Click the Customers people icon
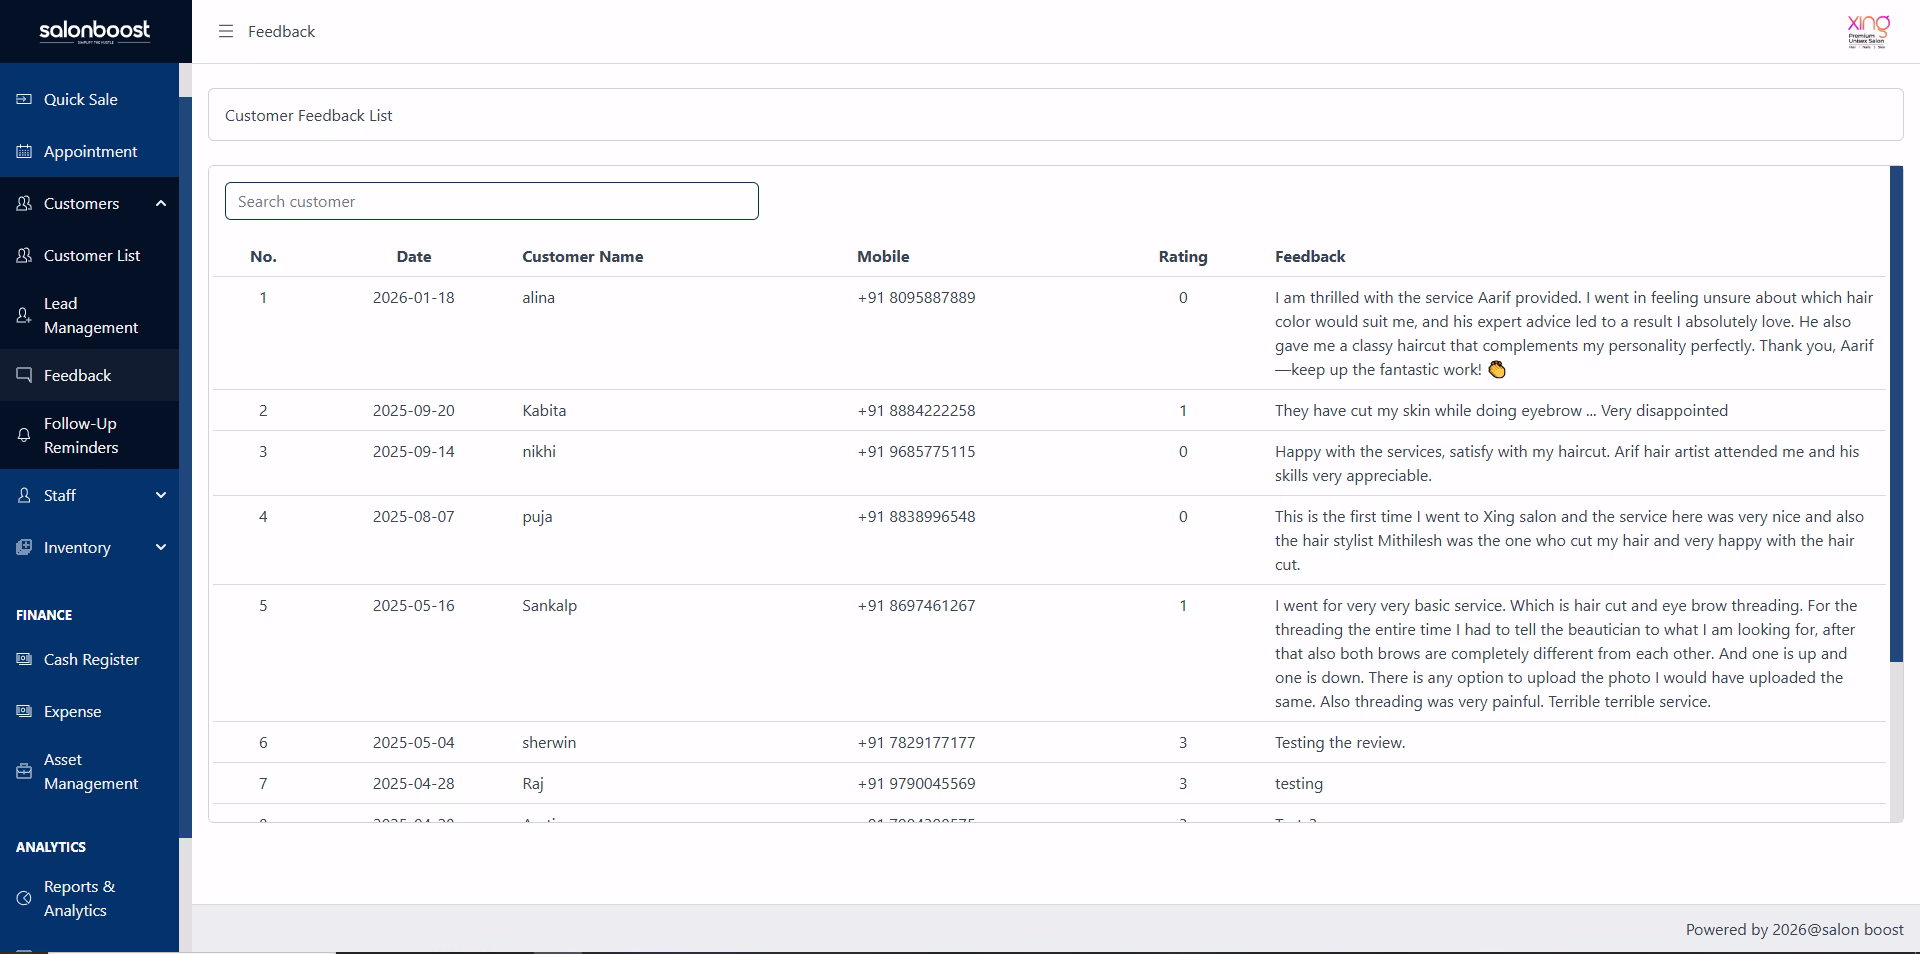Viewport: 1920px width, 954px height. tap(24, 203)
